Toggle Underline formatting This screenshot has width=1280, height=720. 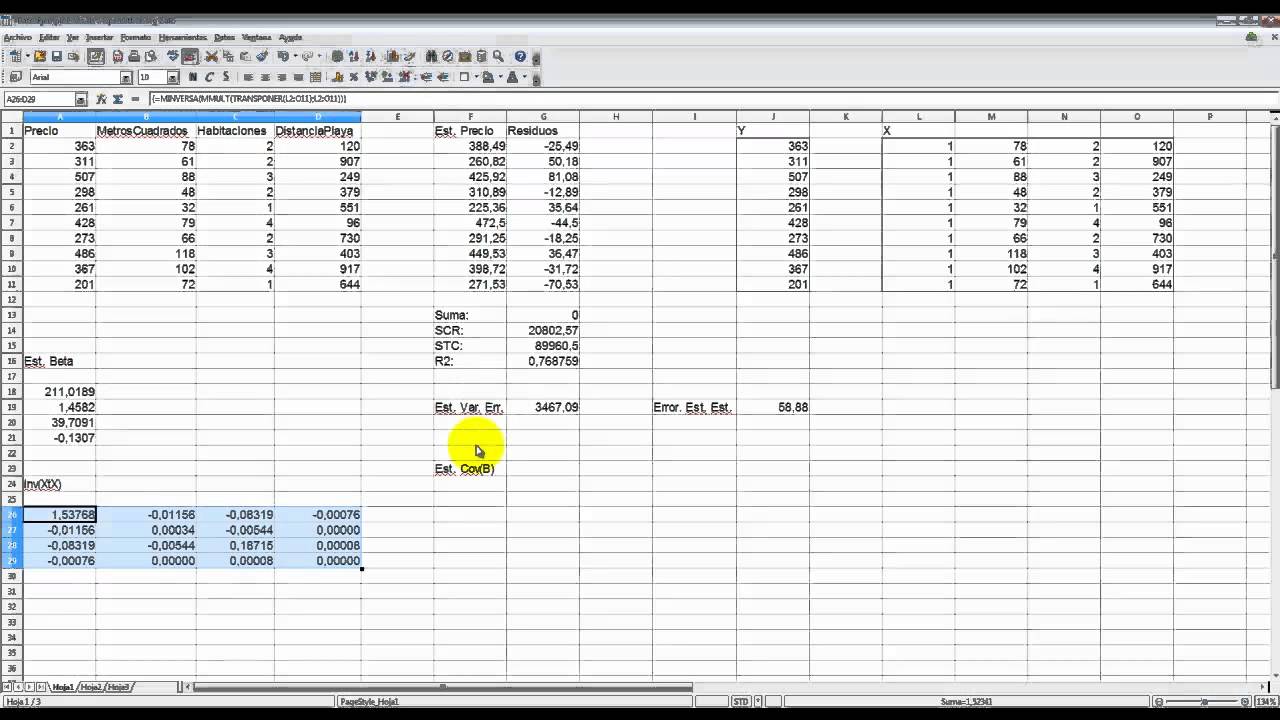[226, 77]
